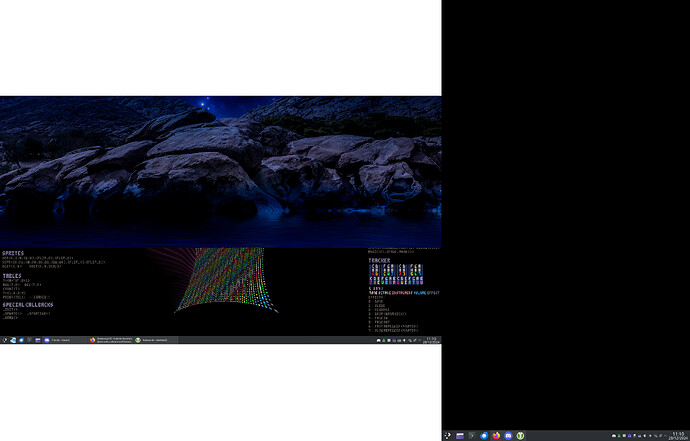This screenshot has width=690, height=441.
Task: Expand hidden tray icons on right screen's taskbar
Action: (665, 436)
